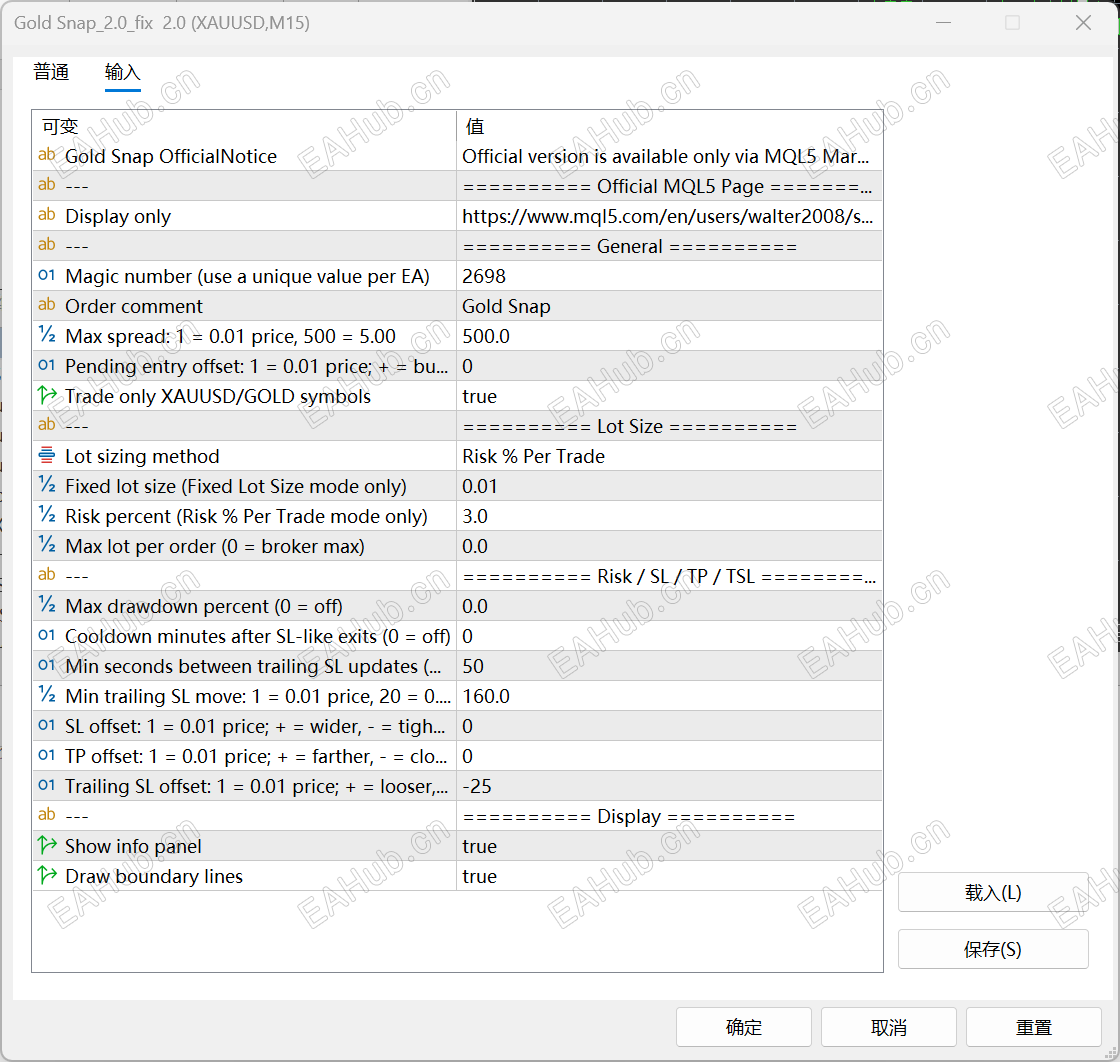1120x1062 pixels.
Task: Click the 确定 confirm button
Action: point(744,1027)
